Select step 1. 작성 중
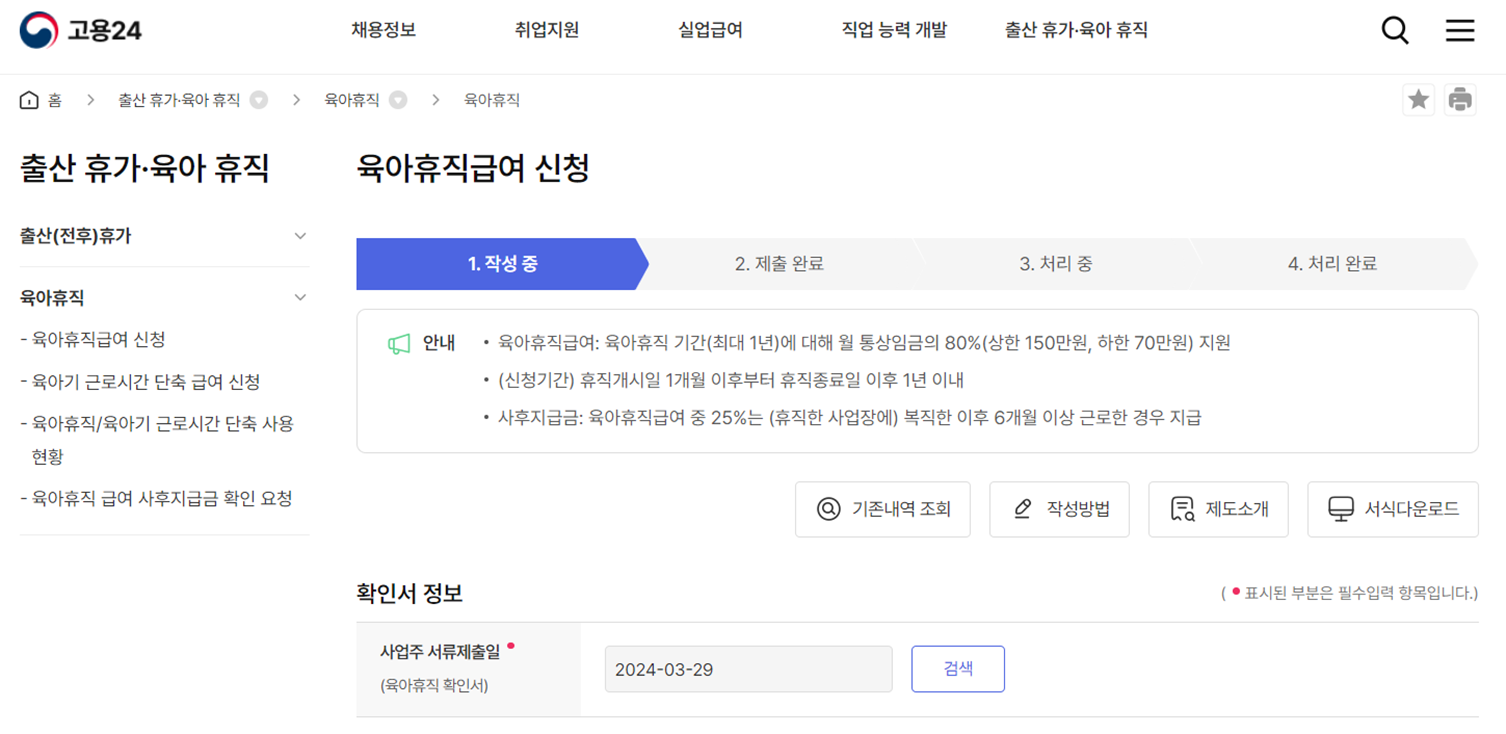 tap(502, 264)
